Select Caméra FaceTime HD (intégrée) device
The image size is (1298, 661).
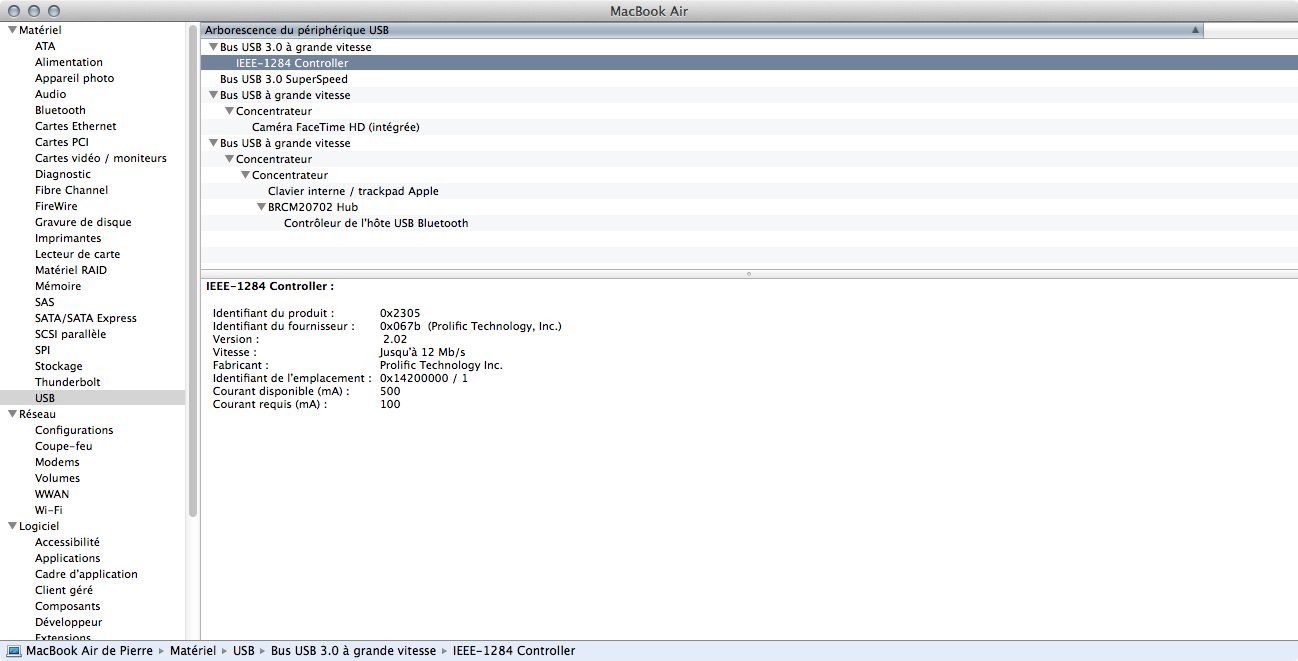(x=335, y=127)
